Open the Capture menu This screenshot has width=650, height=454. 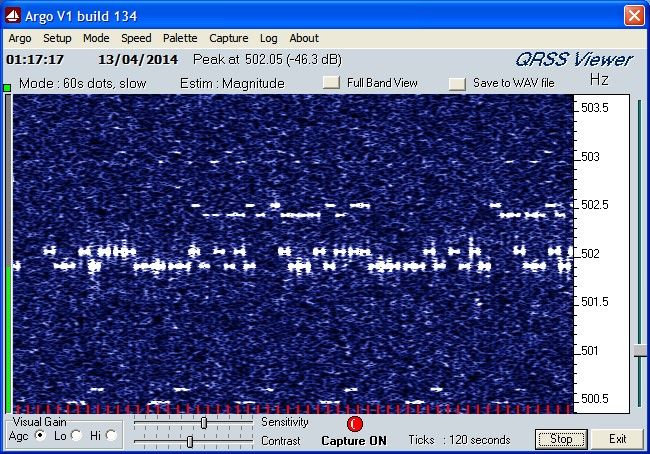(x=228, y=38)
